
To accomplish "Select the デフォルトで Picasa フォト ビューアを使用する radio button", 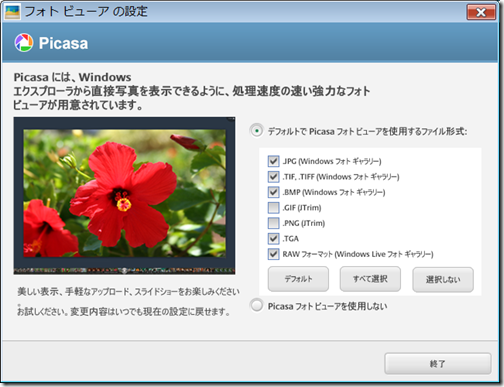I will (x=257, y=131).
